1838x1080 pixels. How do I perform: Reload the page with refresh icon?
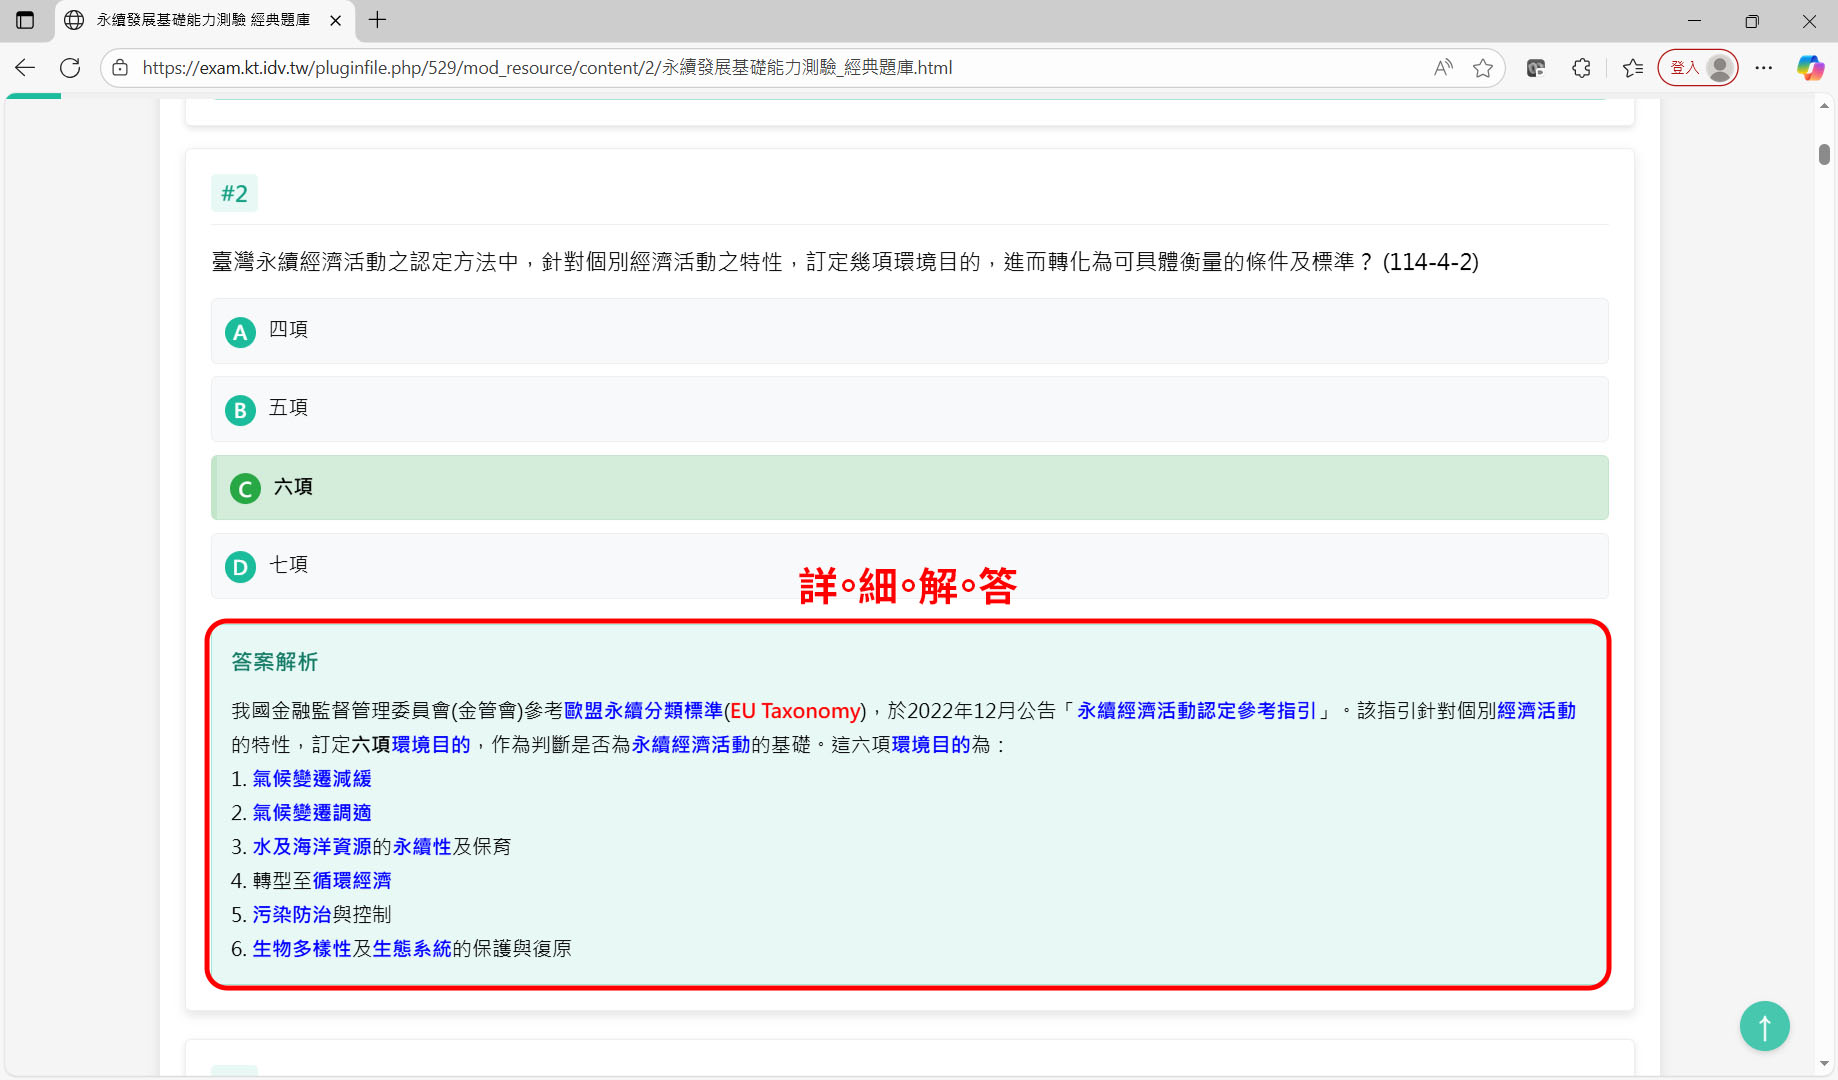tap(70, 68)
